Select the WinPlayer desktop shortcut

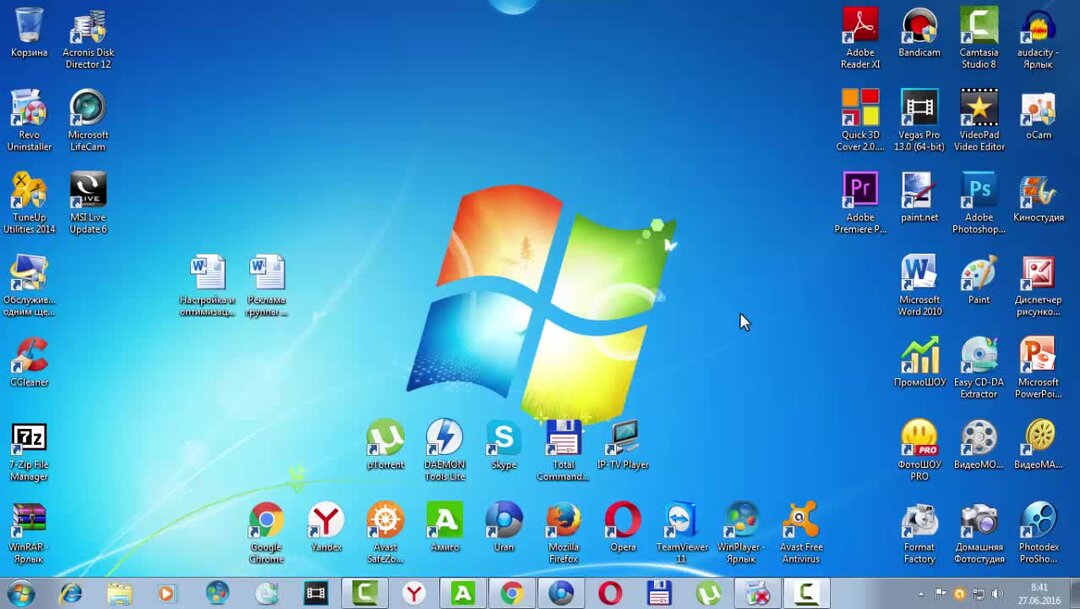click(741, 521)
